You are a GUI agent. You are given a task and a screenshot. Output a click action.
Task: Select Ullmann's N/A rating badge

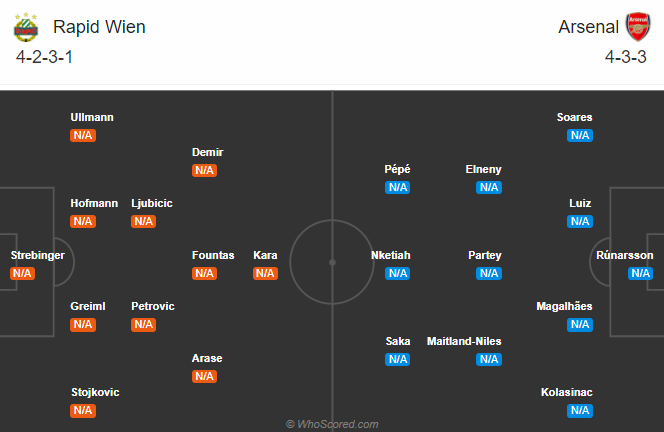[83, 136]
